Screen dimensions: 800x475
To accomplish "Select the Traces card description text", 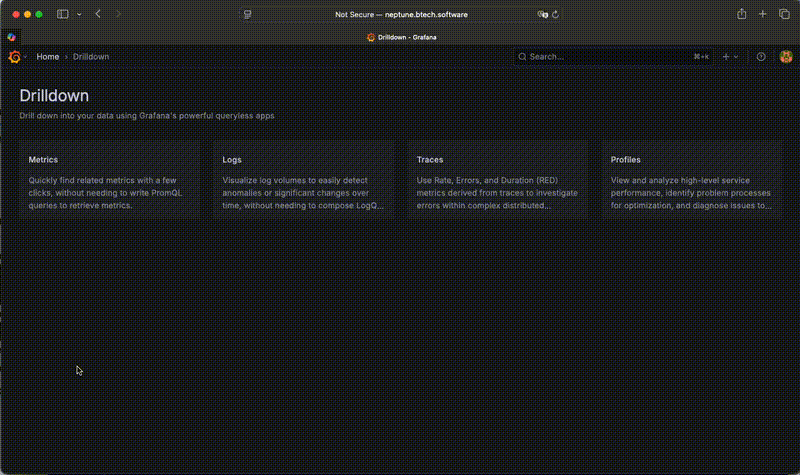I will 497,193.
